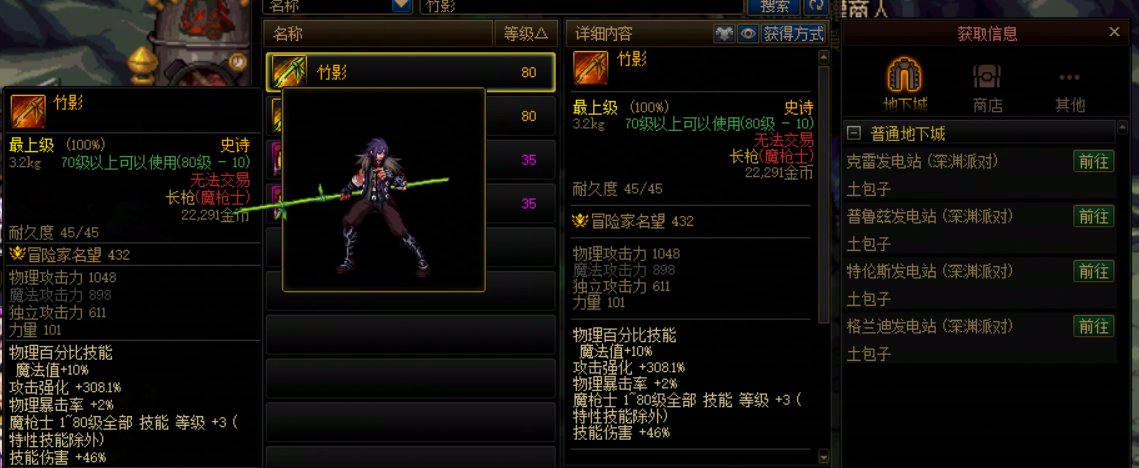
Task: Select the 地下城 dungeon source icon
Action: tap(904, 76)
